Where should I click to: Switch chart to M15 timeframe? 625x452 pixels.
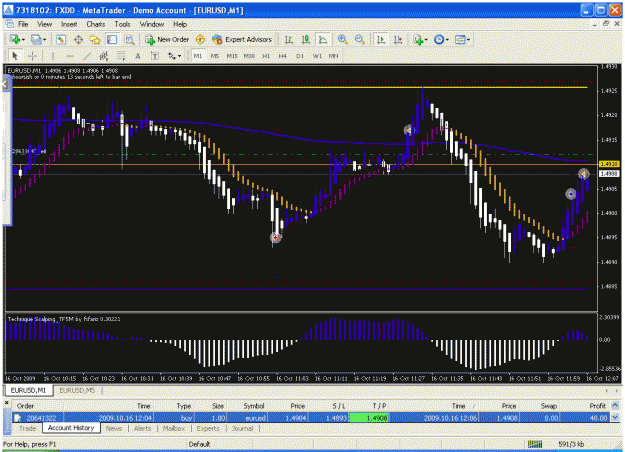click(x=232, y=56)
